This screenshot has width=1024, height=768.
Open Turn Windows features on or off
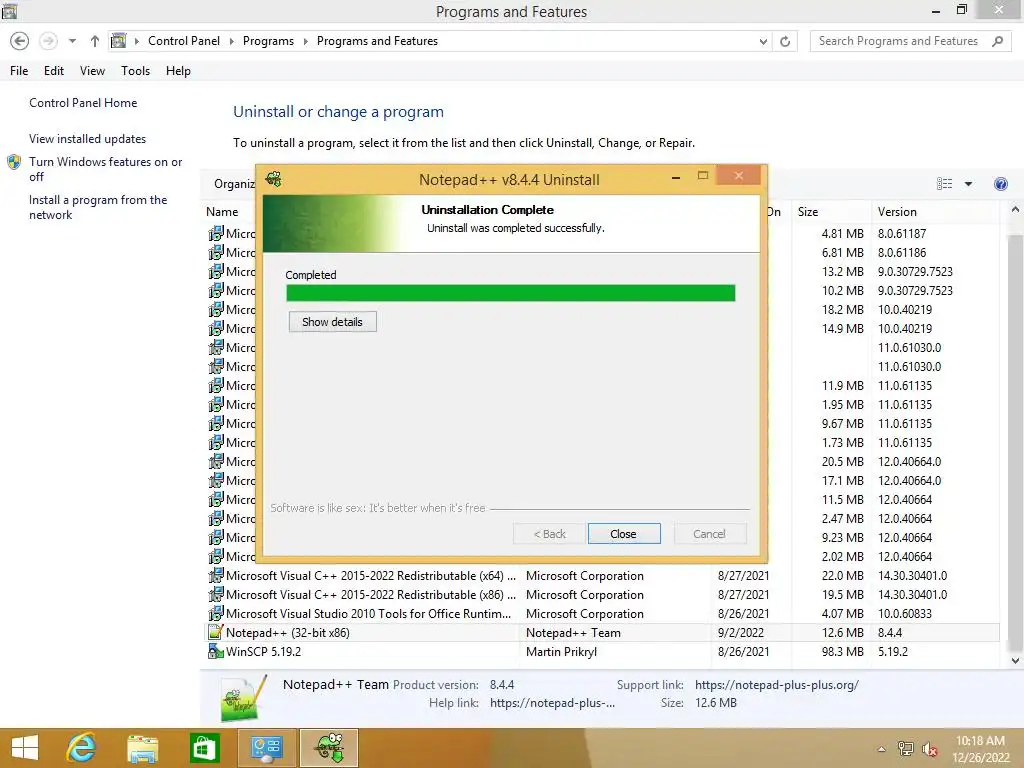coord(105,168)
